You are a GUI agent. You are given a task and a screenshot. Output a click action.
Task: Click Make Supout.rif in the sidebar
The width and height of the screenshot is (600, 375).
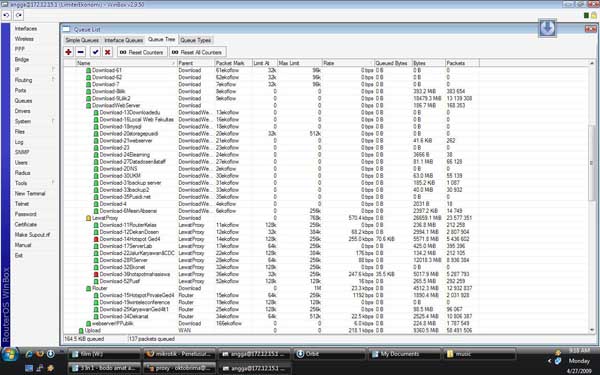point(32,235)
